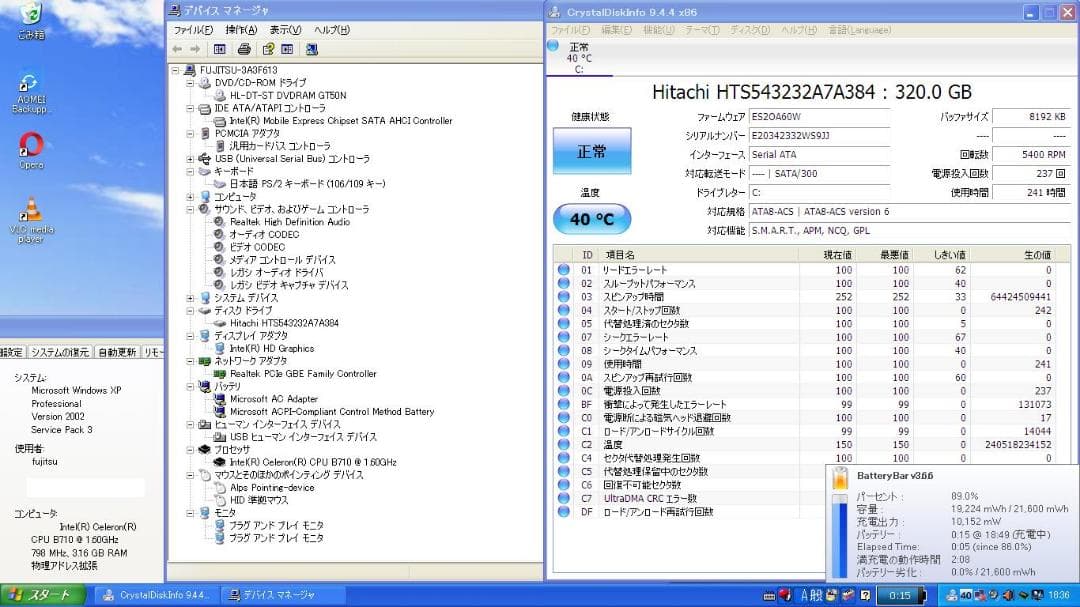Open the Opera browser desktop icon
Screen dimensions: 1080x607
pyautogui.click(x=31, y=151)
